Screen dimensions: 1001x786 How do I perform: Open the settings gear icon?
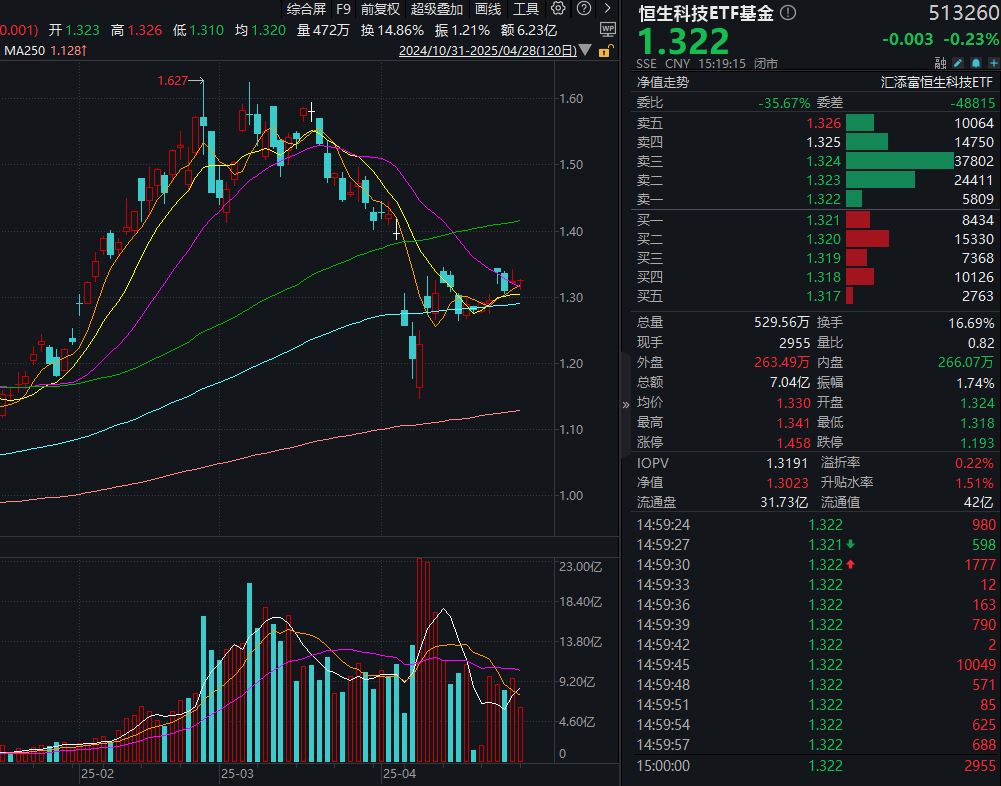(558, 8)
